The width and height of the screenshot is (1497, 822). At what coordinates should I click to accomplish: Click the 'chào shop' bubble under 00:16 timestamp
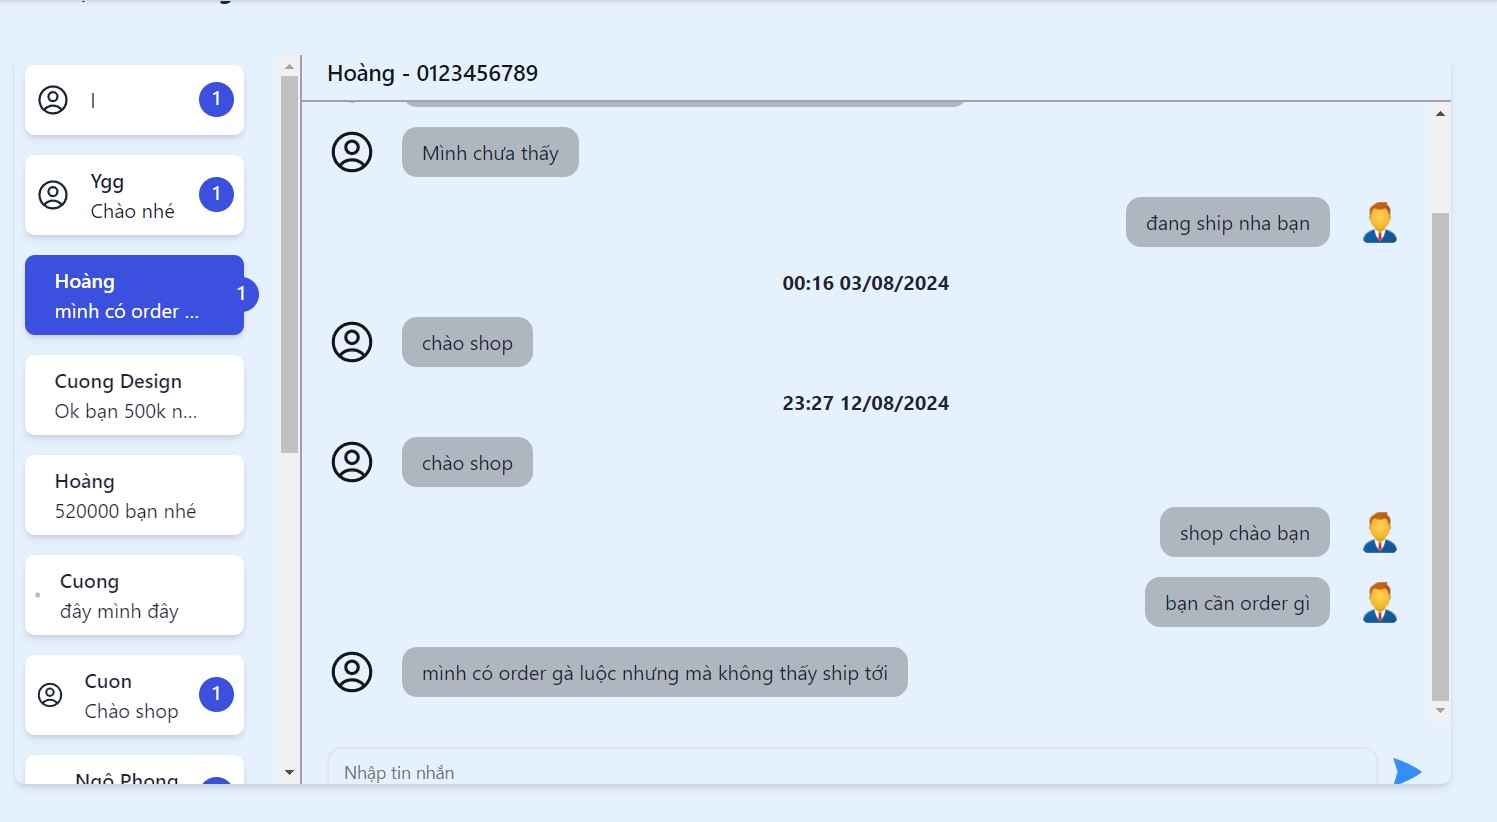click(x=467, y=342)
